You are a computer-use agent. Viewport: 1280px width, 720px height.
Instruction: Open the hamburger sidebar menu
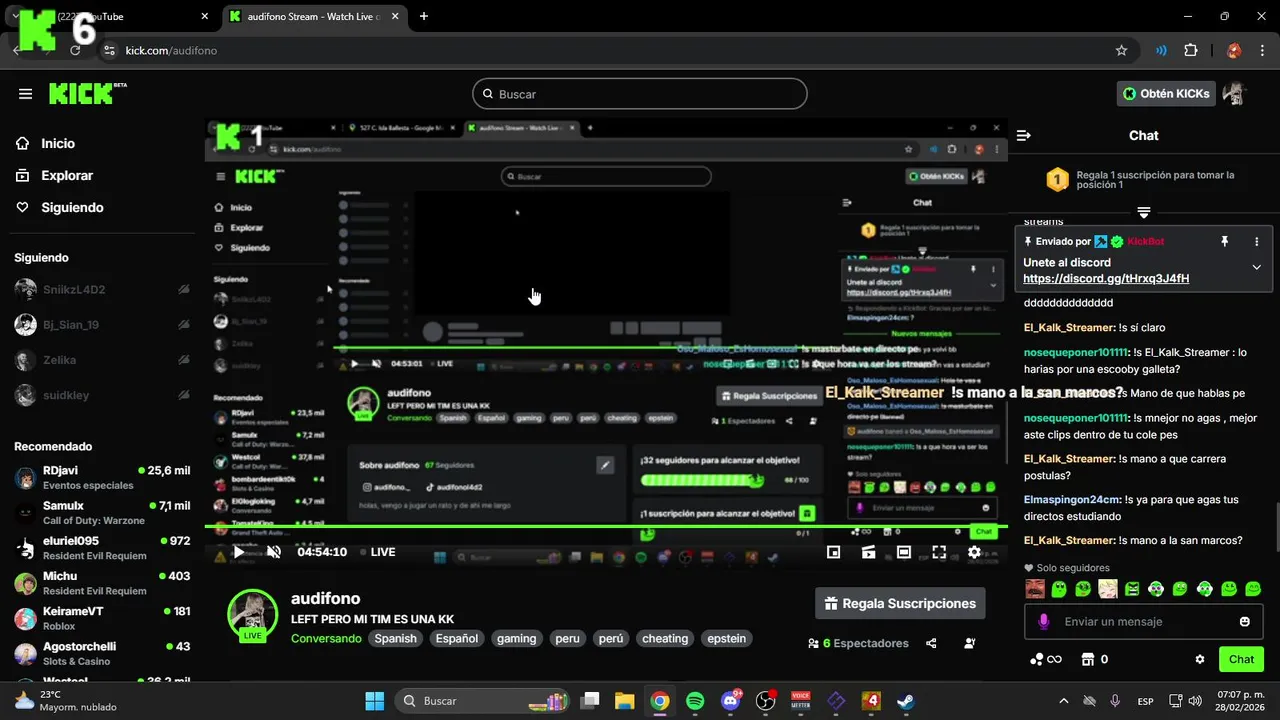point(25,94)
